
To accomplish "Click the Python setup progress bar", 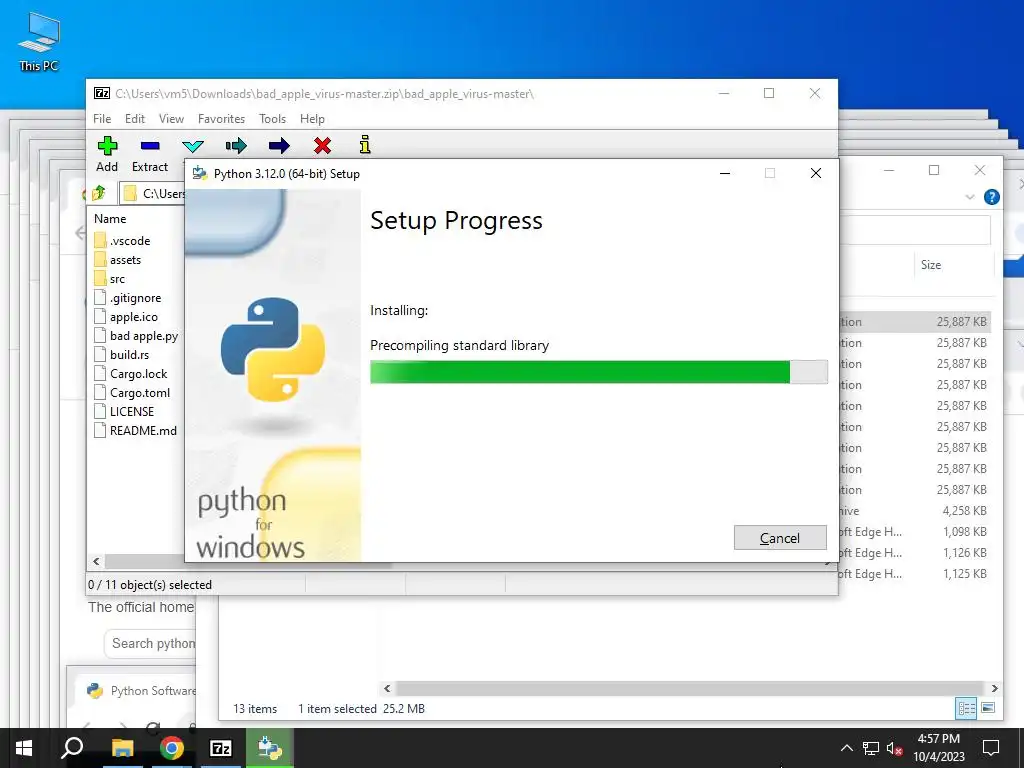I will (599, 372).
